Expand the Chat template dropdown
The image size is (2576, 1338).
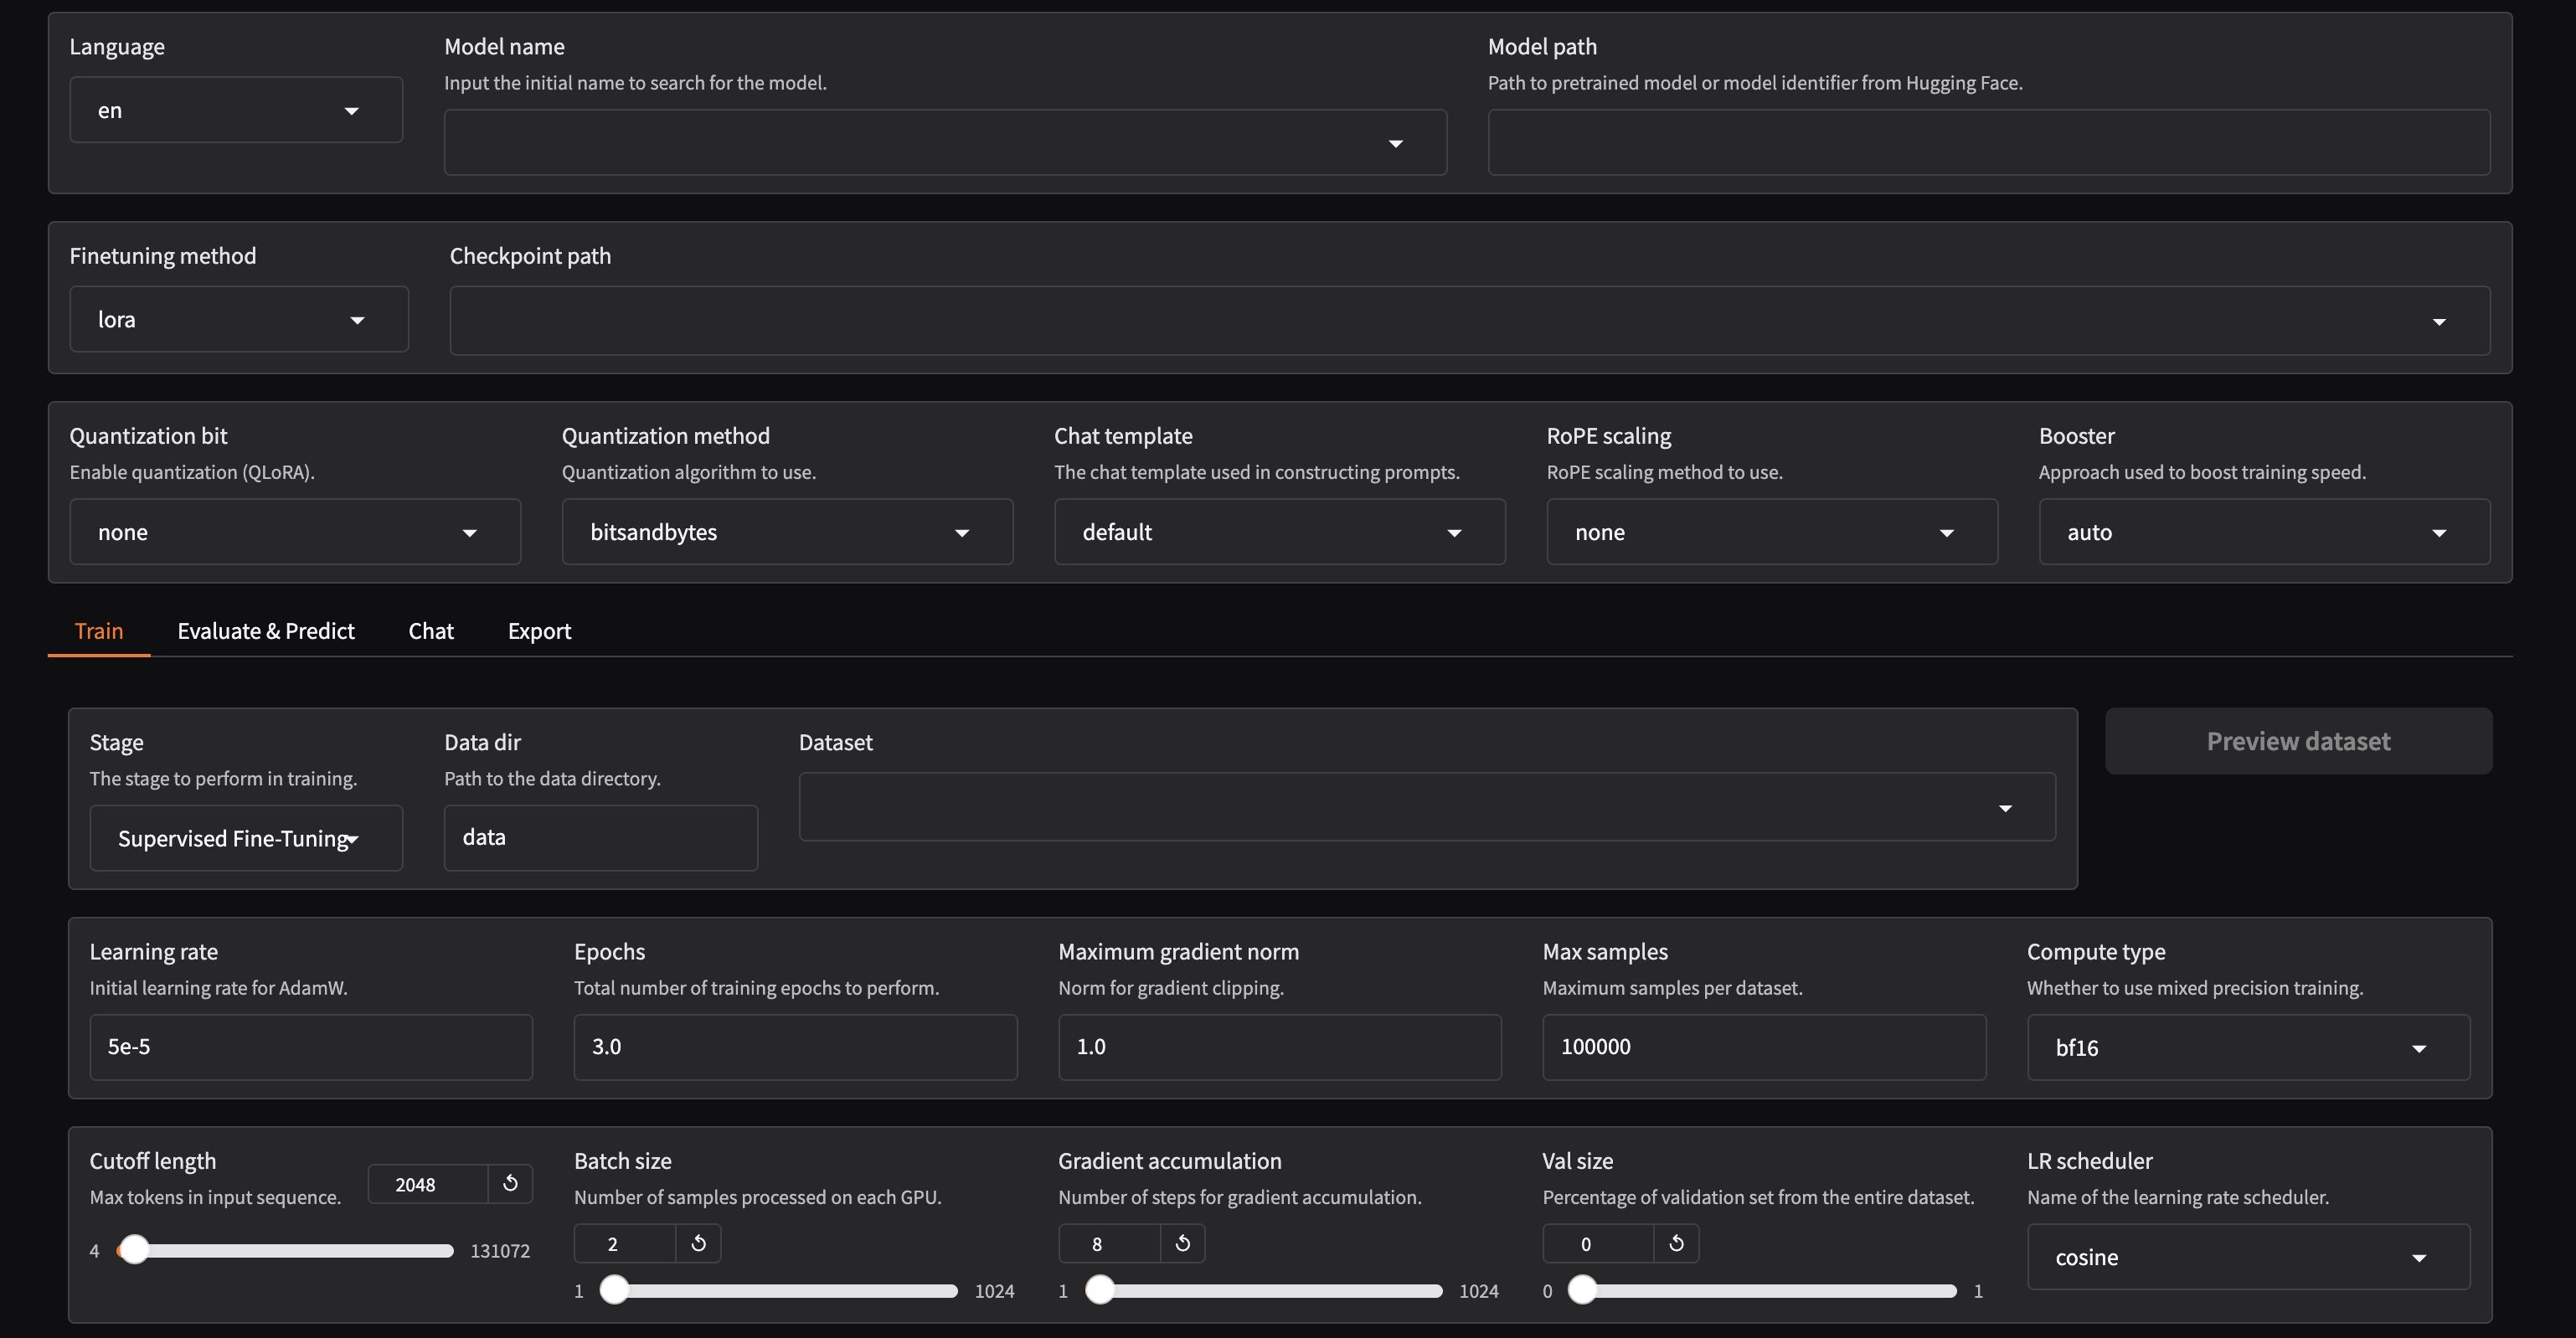(1279, 532)
